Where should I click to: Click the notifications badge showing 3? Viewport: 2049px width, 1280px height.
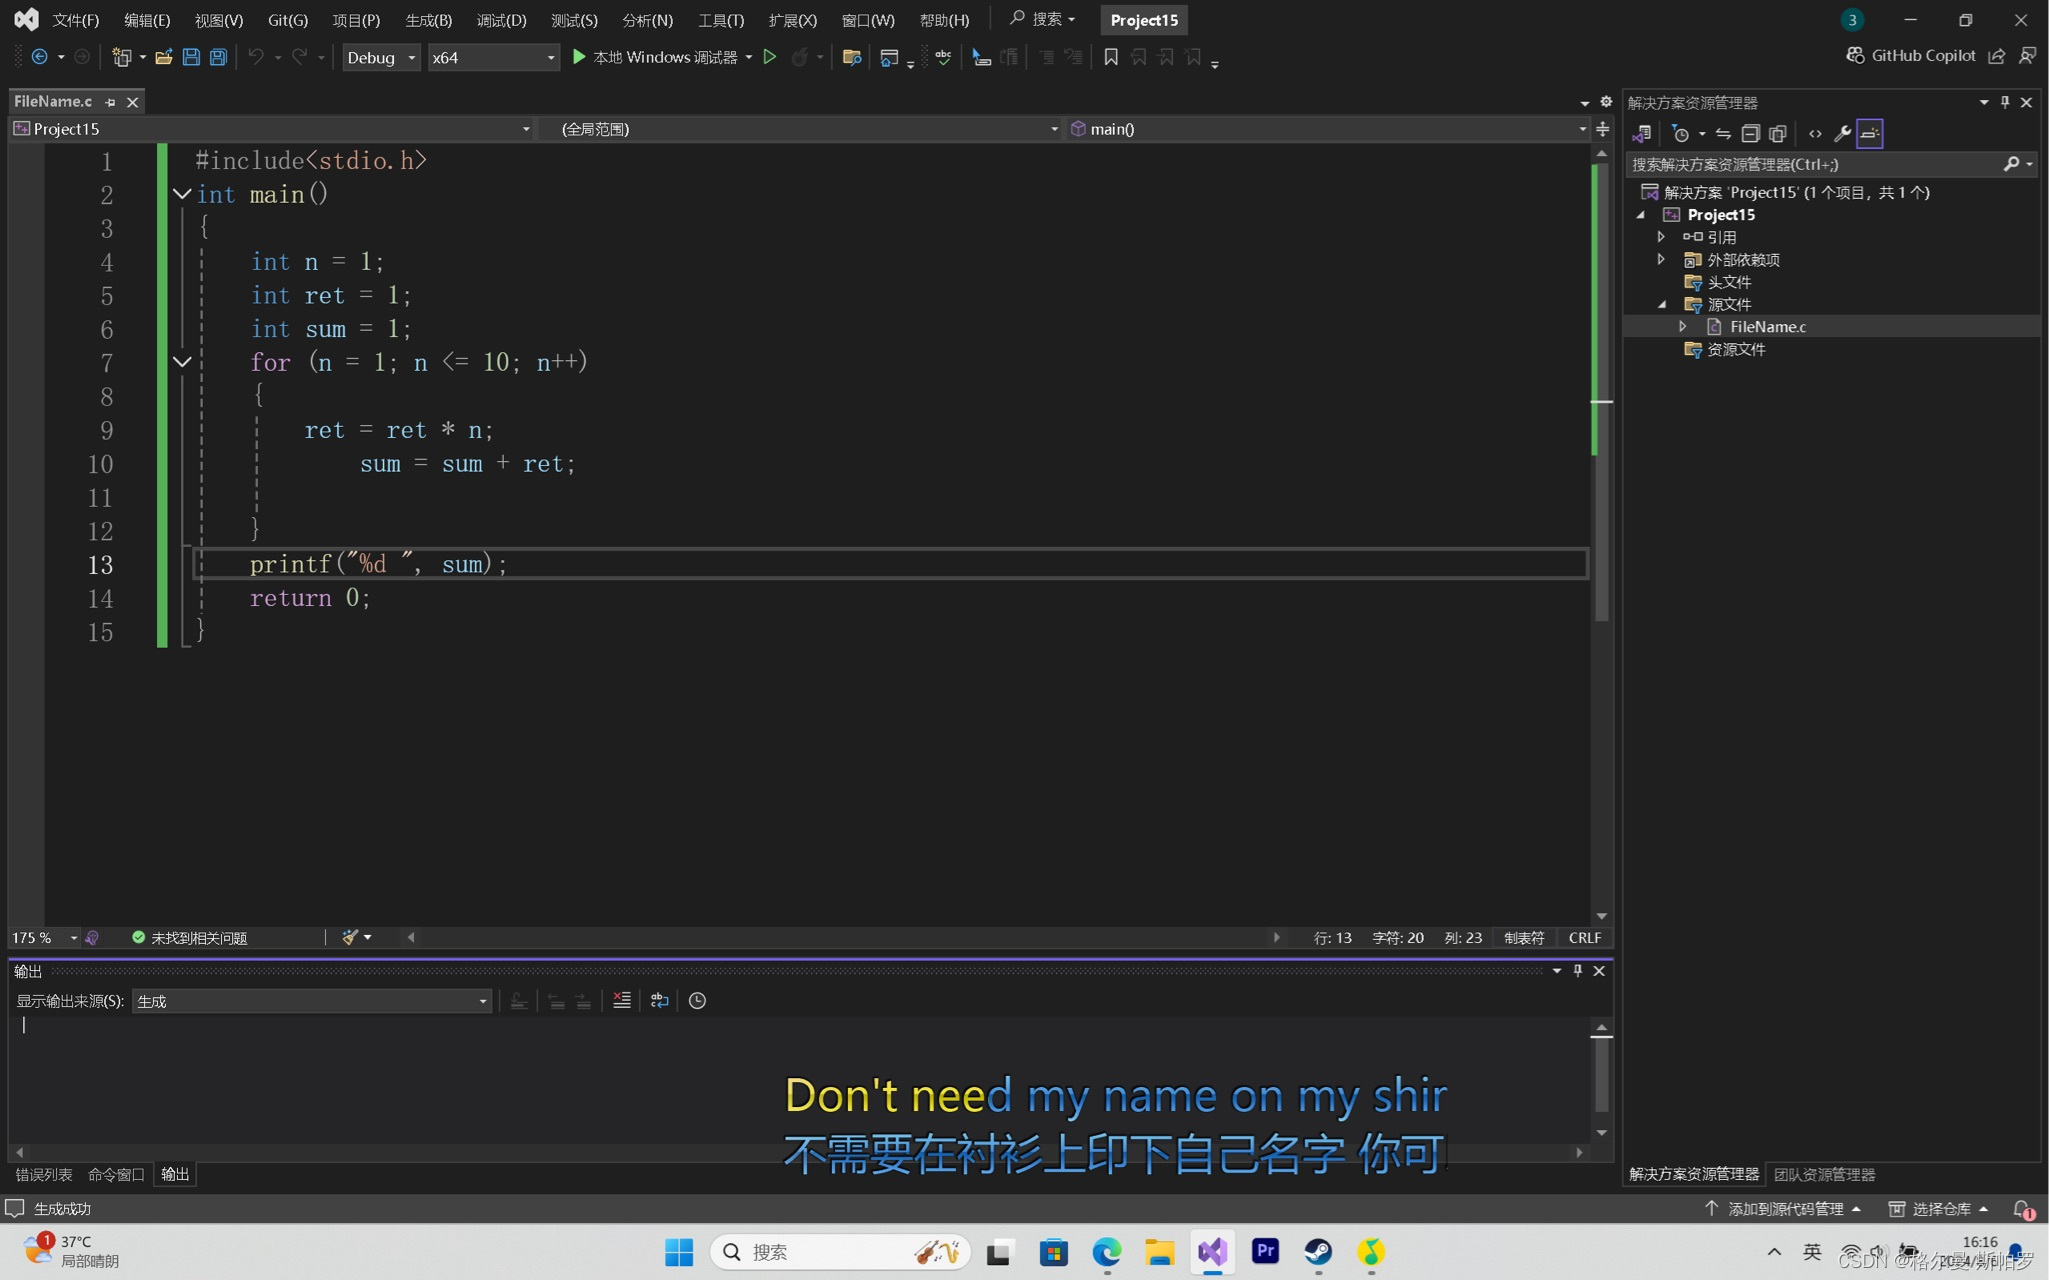(x=1852, y=20)
